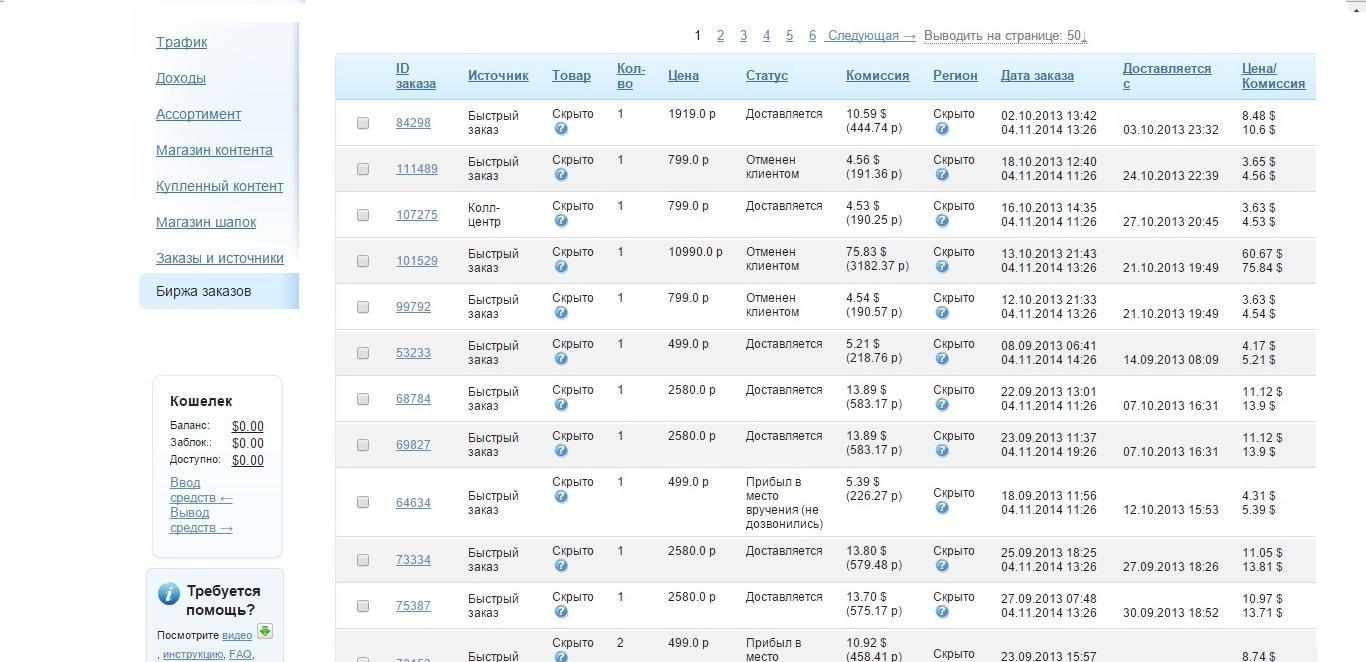Click Ввод средств link in wallet
Screen dimensions: 1366x662
point(201,490)
